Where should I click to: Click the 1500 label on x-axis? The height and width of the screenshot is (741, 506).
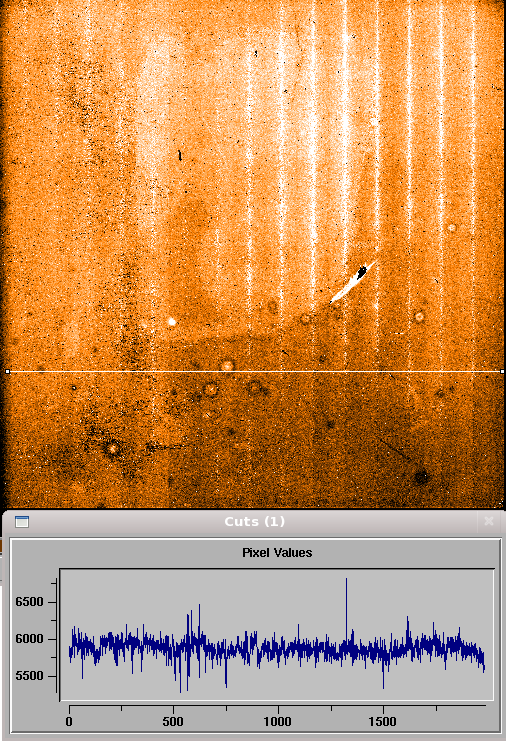[382, 722]
